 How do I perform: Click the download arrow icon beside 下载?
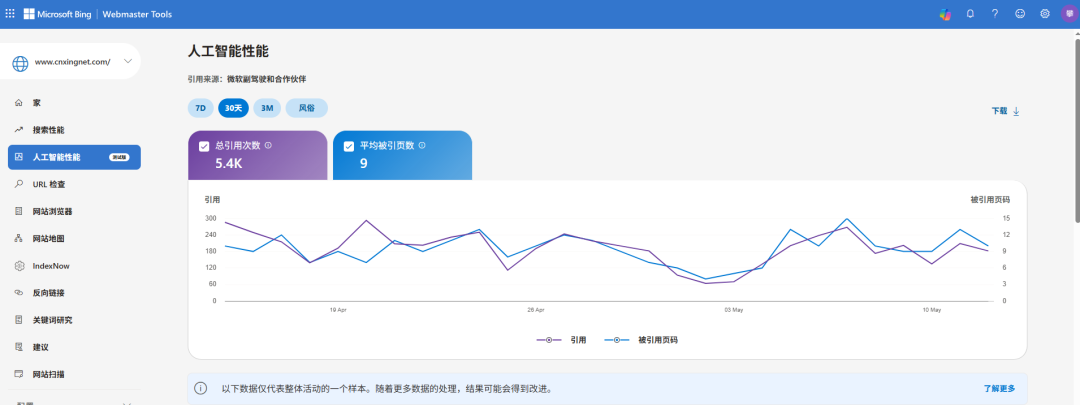tap(1016, 111)
